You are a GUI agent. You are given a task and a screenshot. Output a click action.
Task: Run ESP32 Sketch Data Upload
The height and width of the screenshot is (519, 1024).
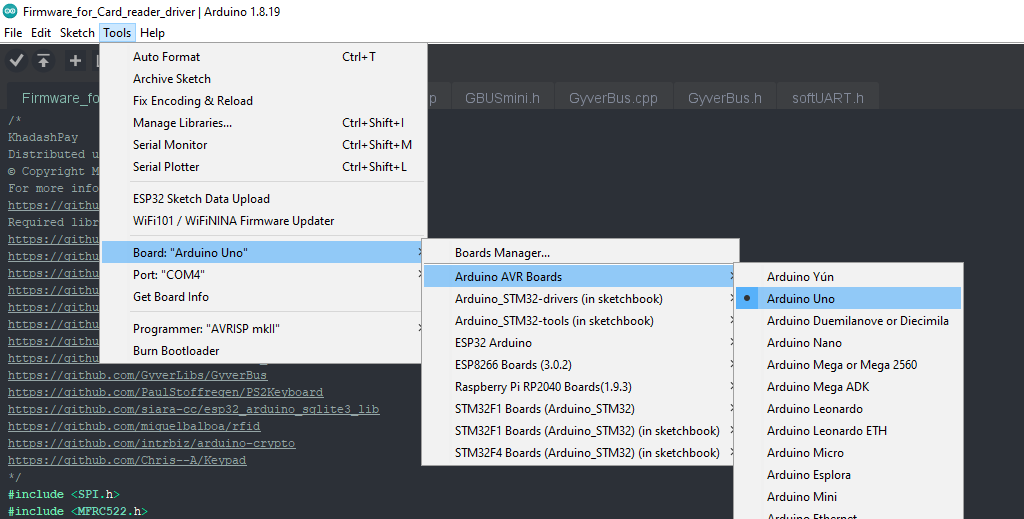click(264, 199)
